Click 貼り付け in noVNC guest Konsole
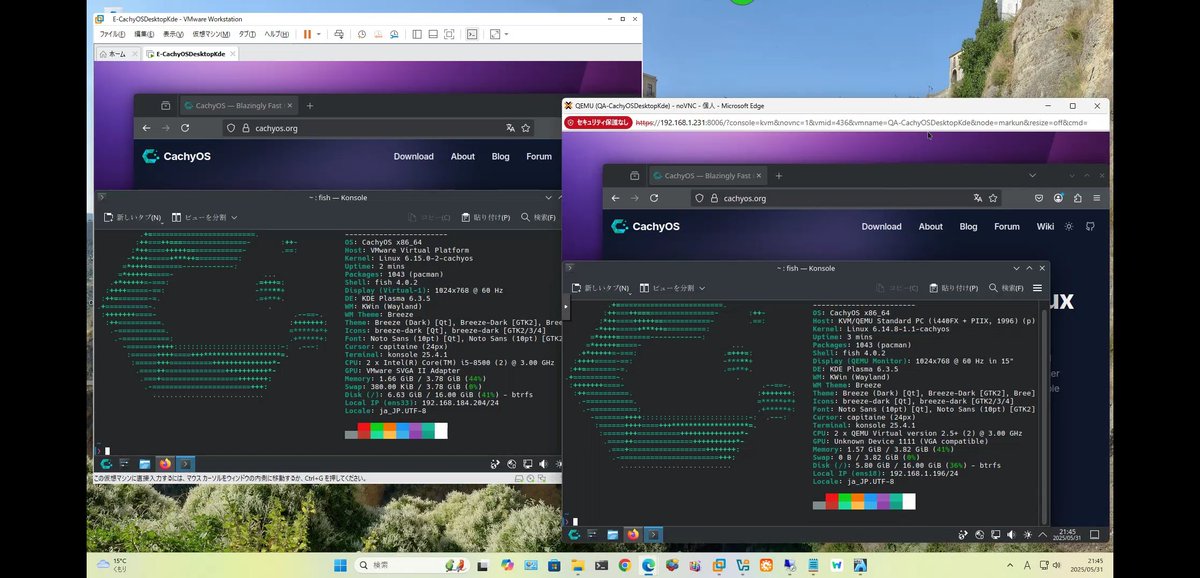This screenshot has height=578, width=1200. (953, 288)
